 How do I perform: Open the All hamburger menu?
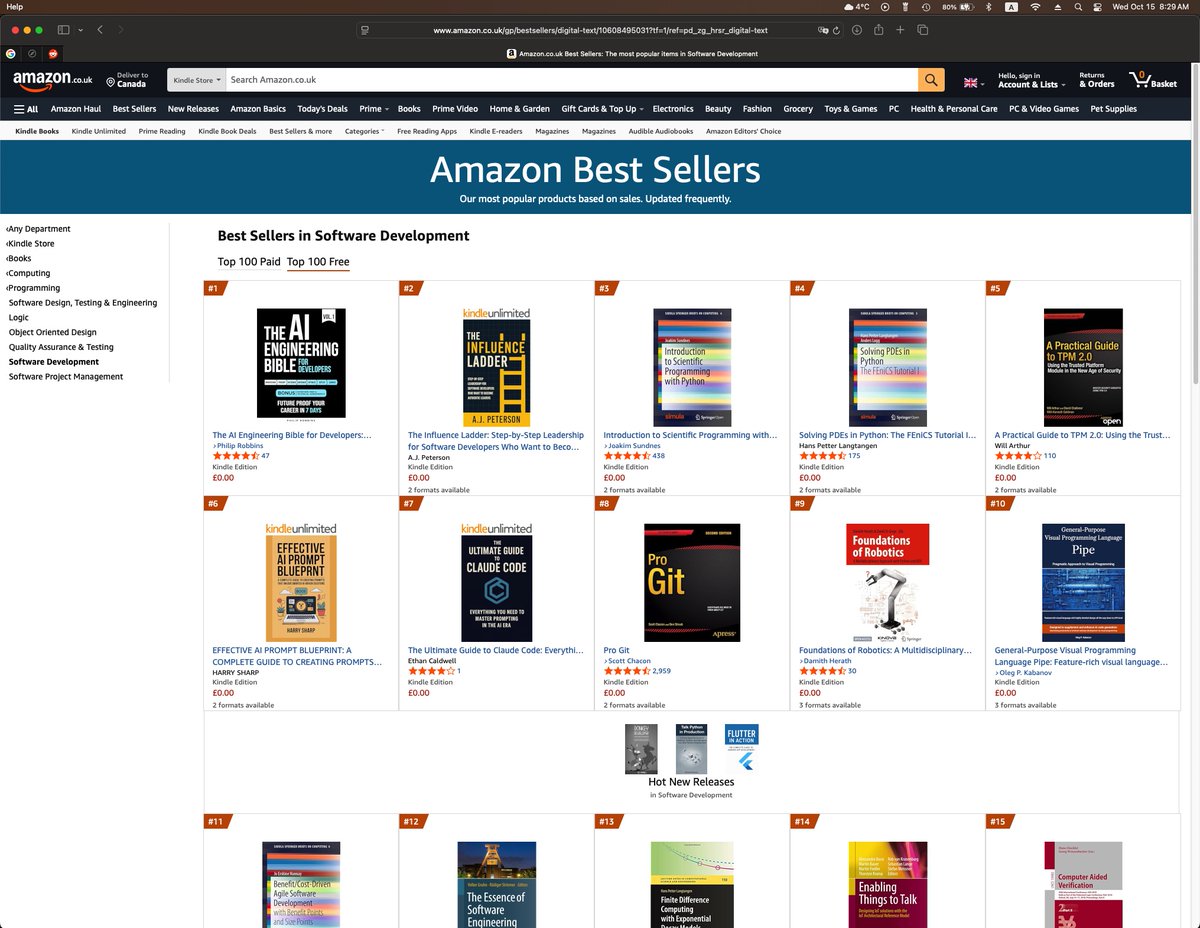tap(26, 109)
